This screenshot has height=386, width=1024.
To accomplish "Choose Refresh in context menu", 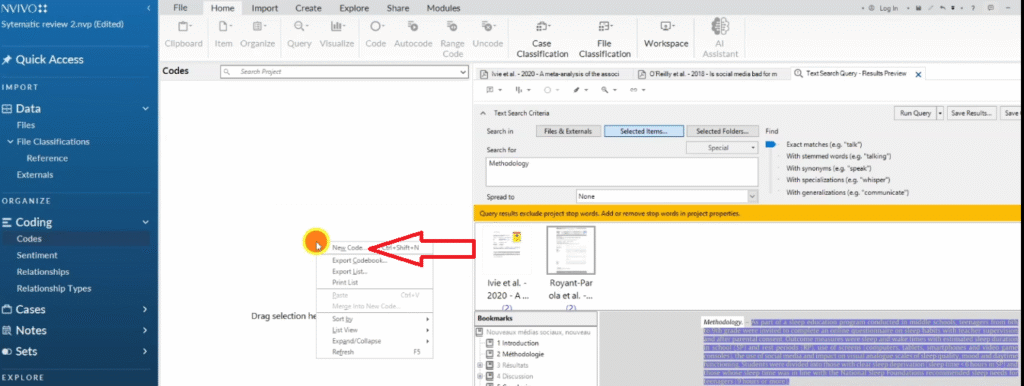I will [x=374, y=352].
